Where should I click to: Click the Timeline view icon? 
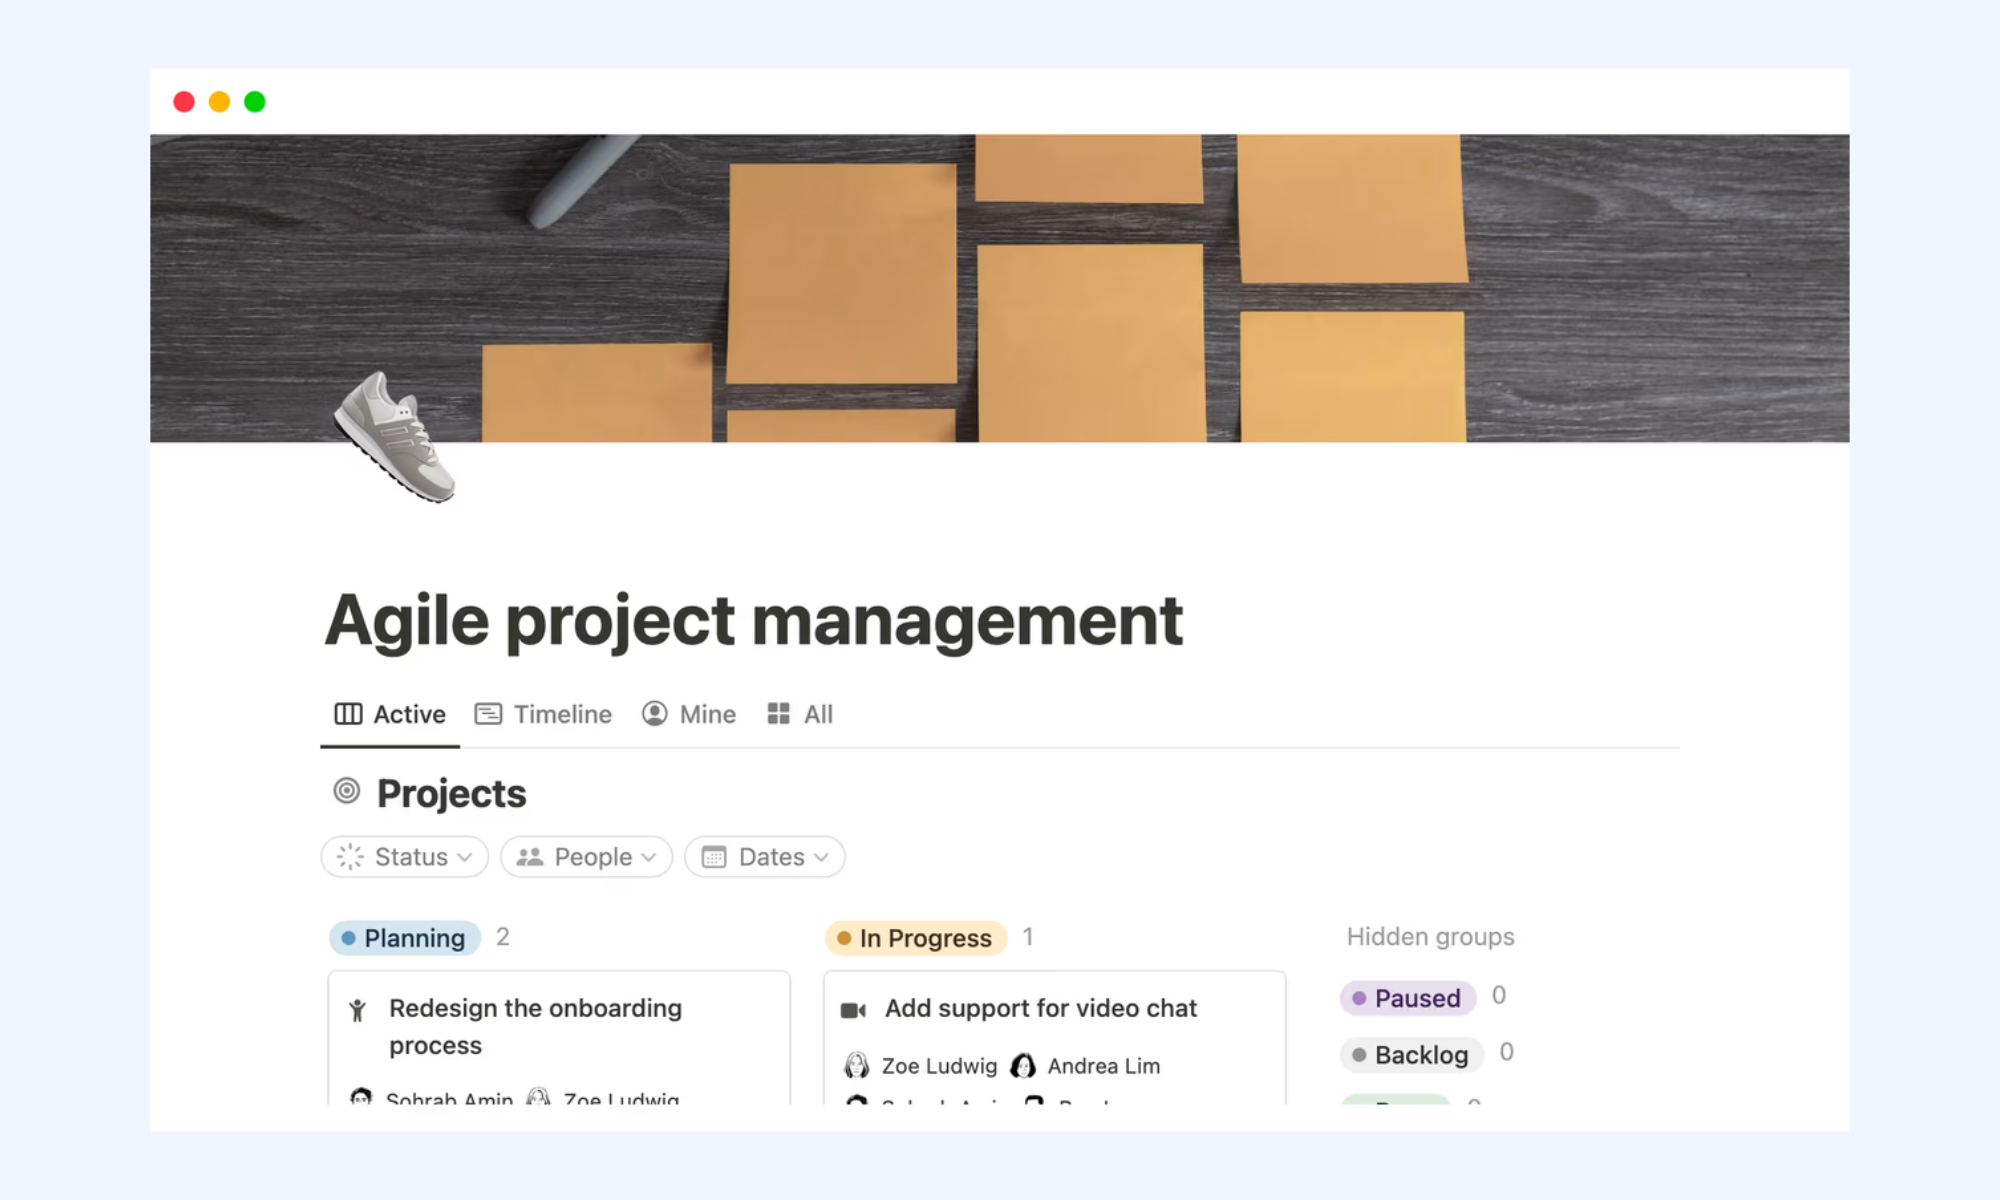488,714
